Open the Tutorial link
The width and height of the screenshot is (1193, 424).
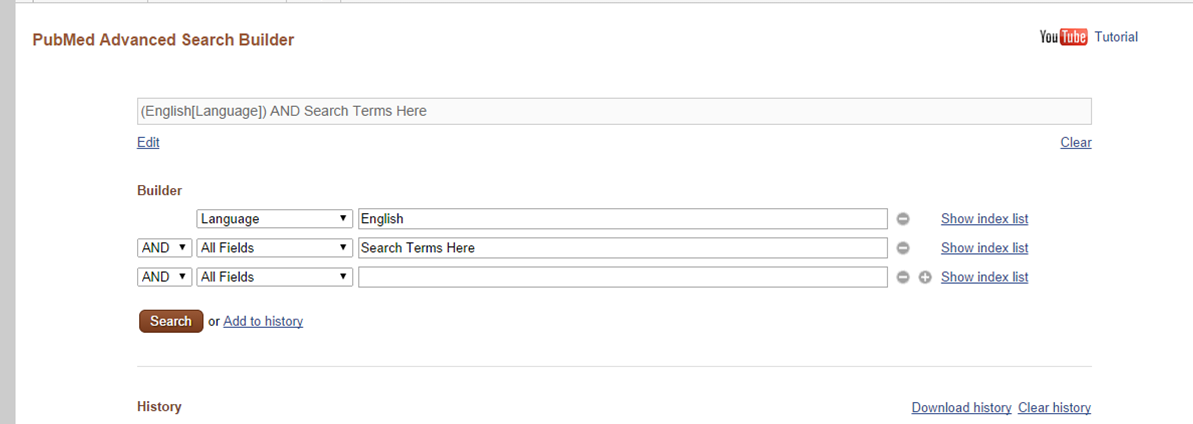[x=1116, y=37]
